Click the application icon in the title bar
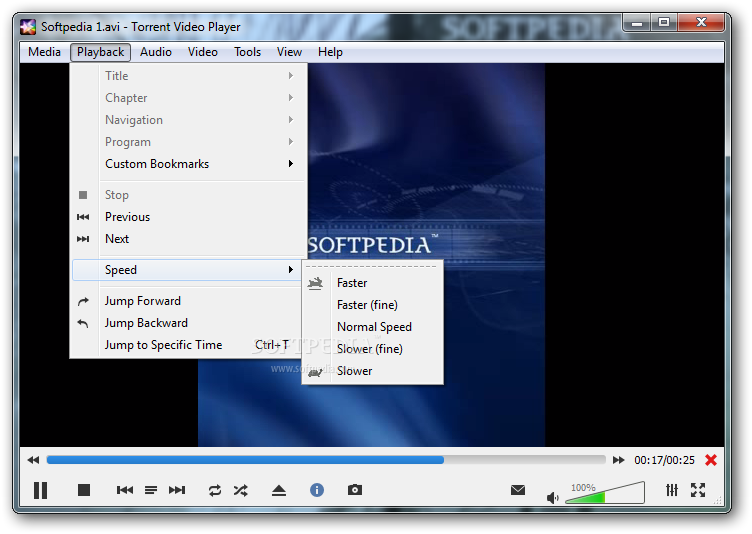752x534 pixels. (x=28, y=27)
